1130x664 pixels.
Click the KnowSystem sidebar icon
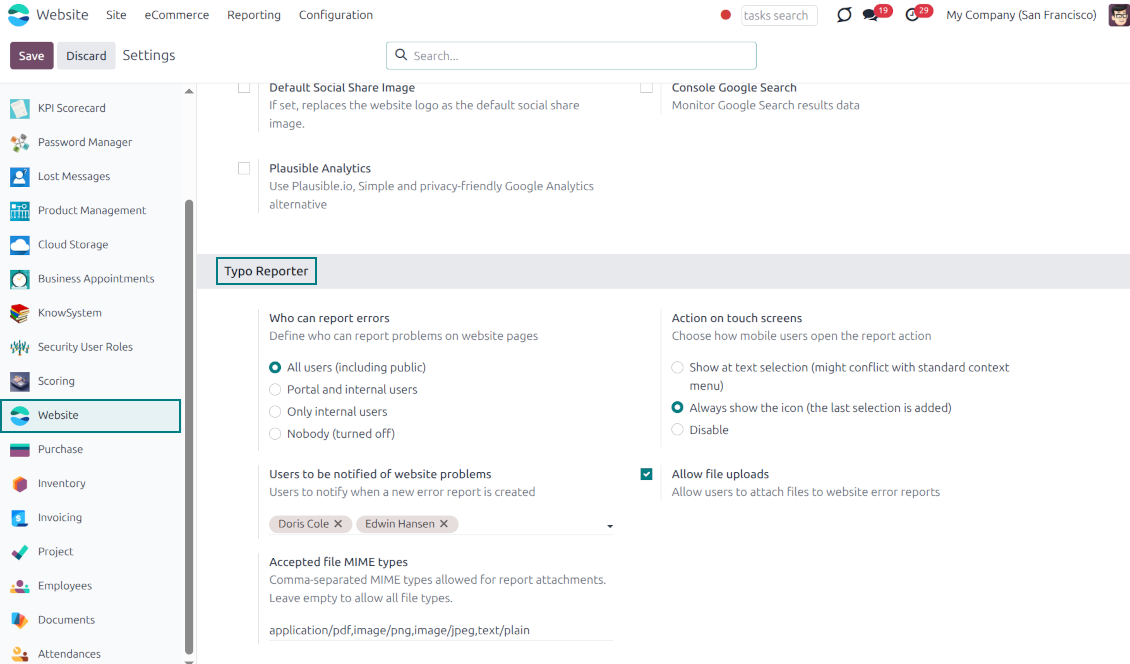click(x=18, y=312)
